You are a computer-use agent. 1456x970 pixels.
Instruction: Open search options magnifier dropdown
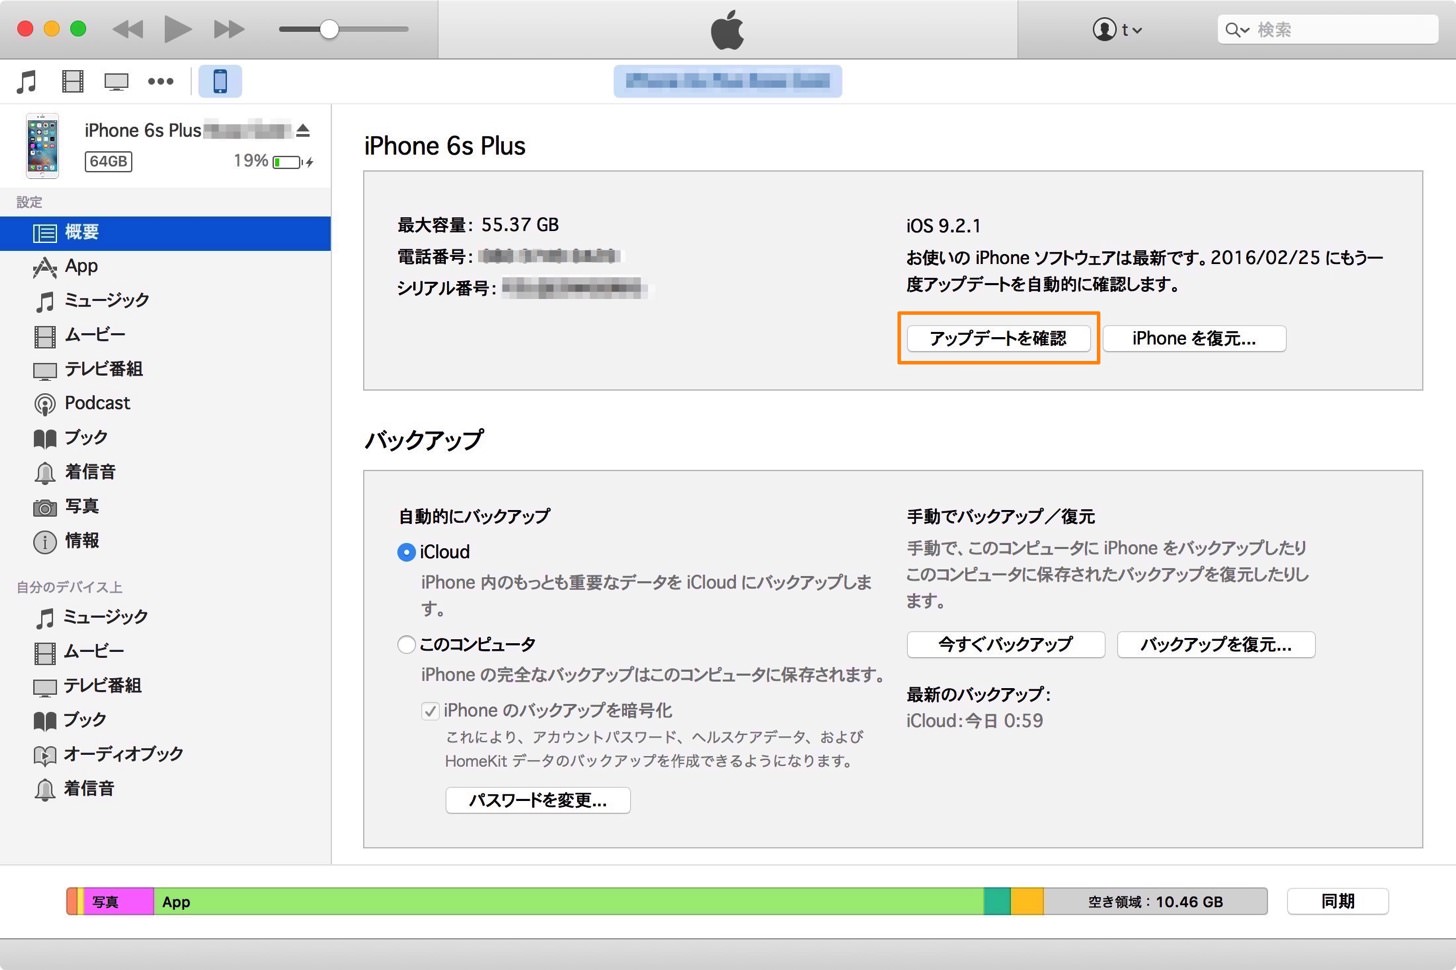(x=1237, y=30)
